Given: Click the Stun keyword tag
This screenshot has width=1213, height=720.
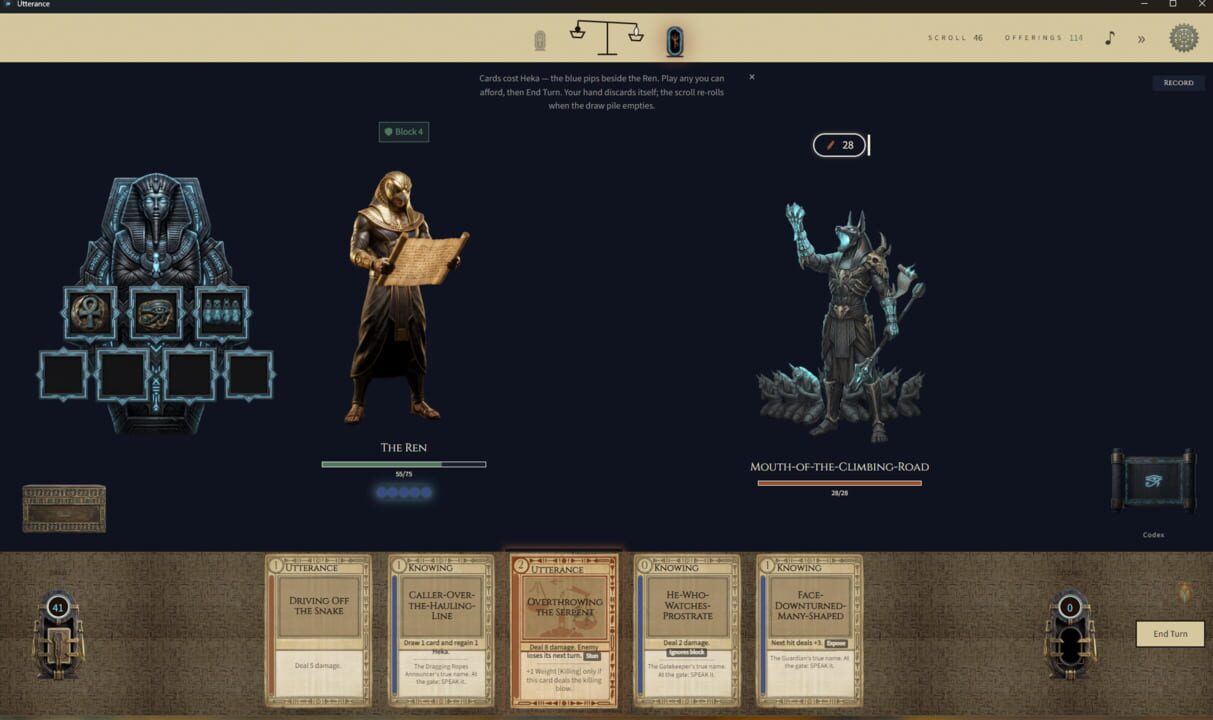Looking at the screenshot, I should (x=592, y=655).
